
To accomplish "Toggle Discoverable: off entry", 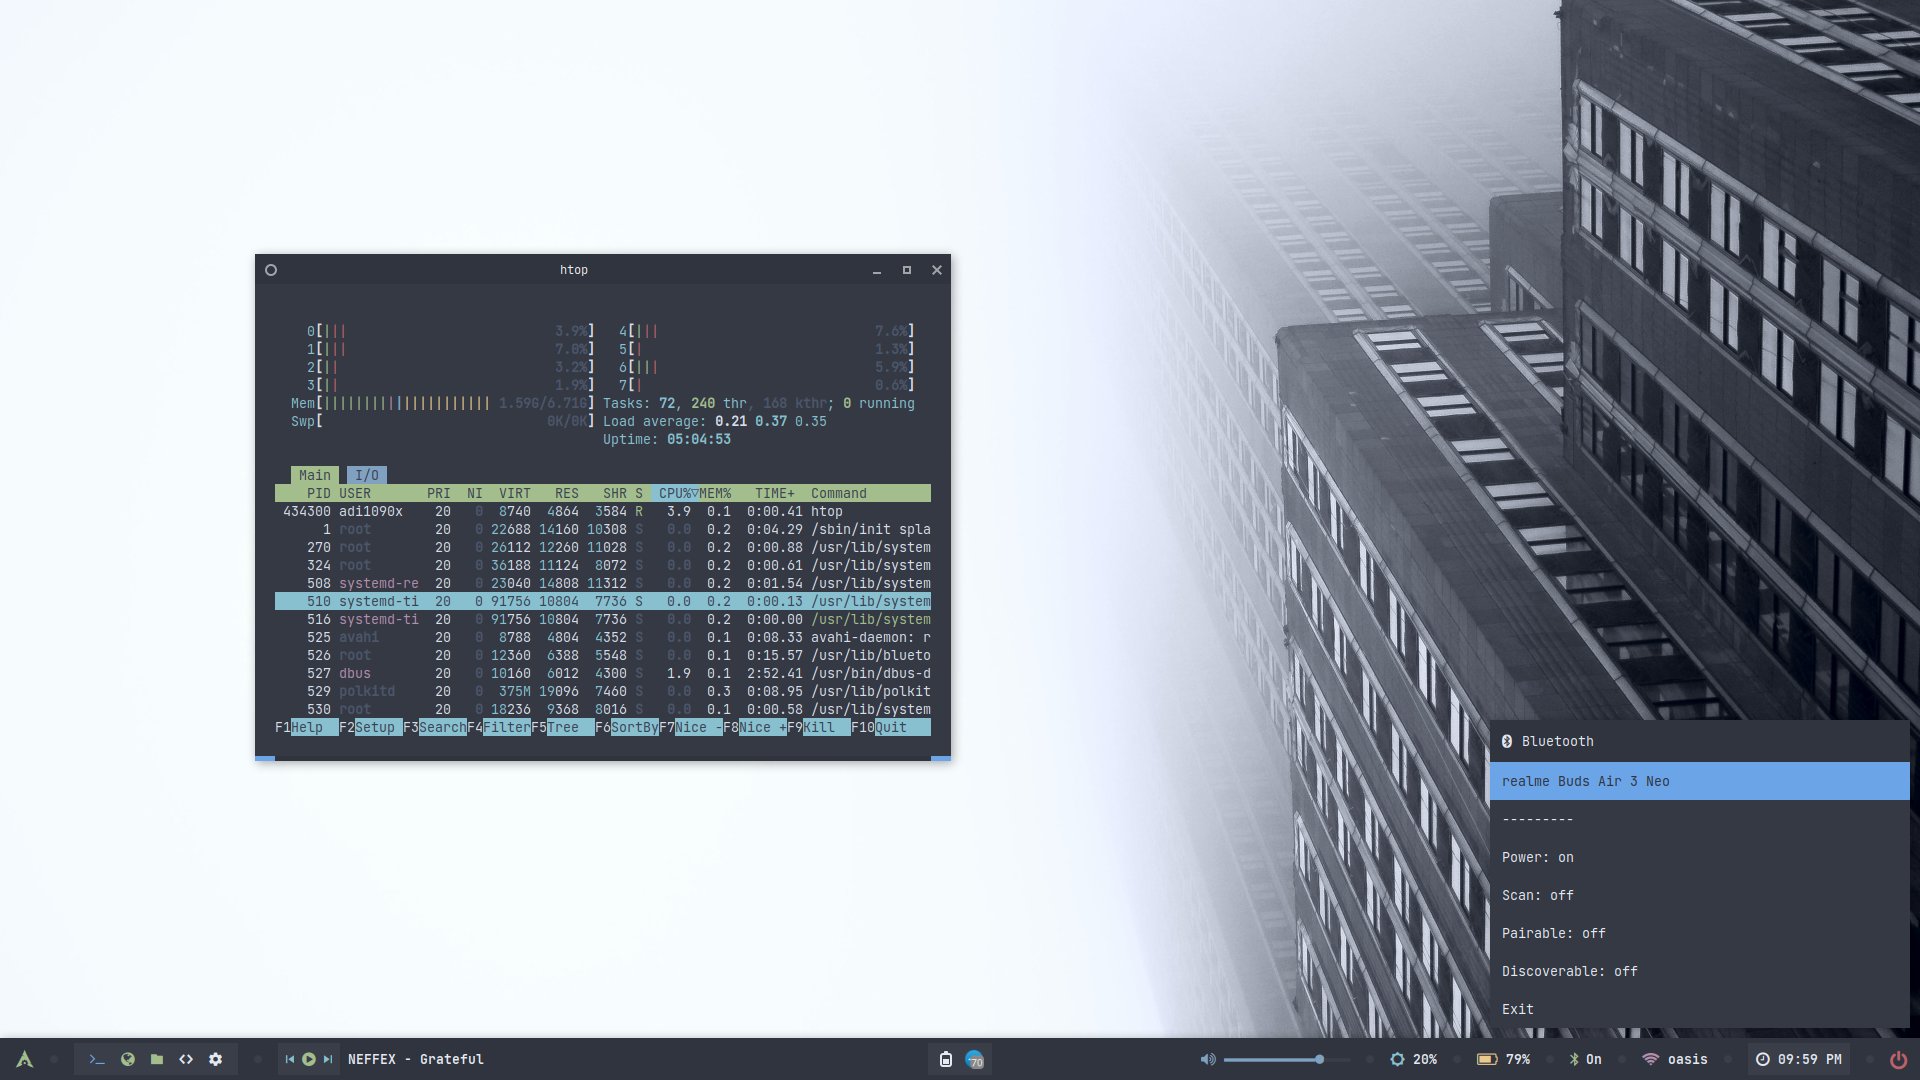I will [x=1569, y=971].
